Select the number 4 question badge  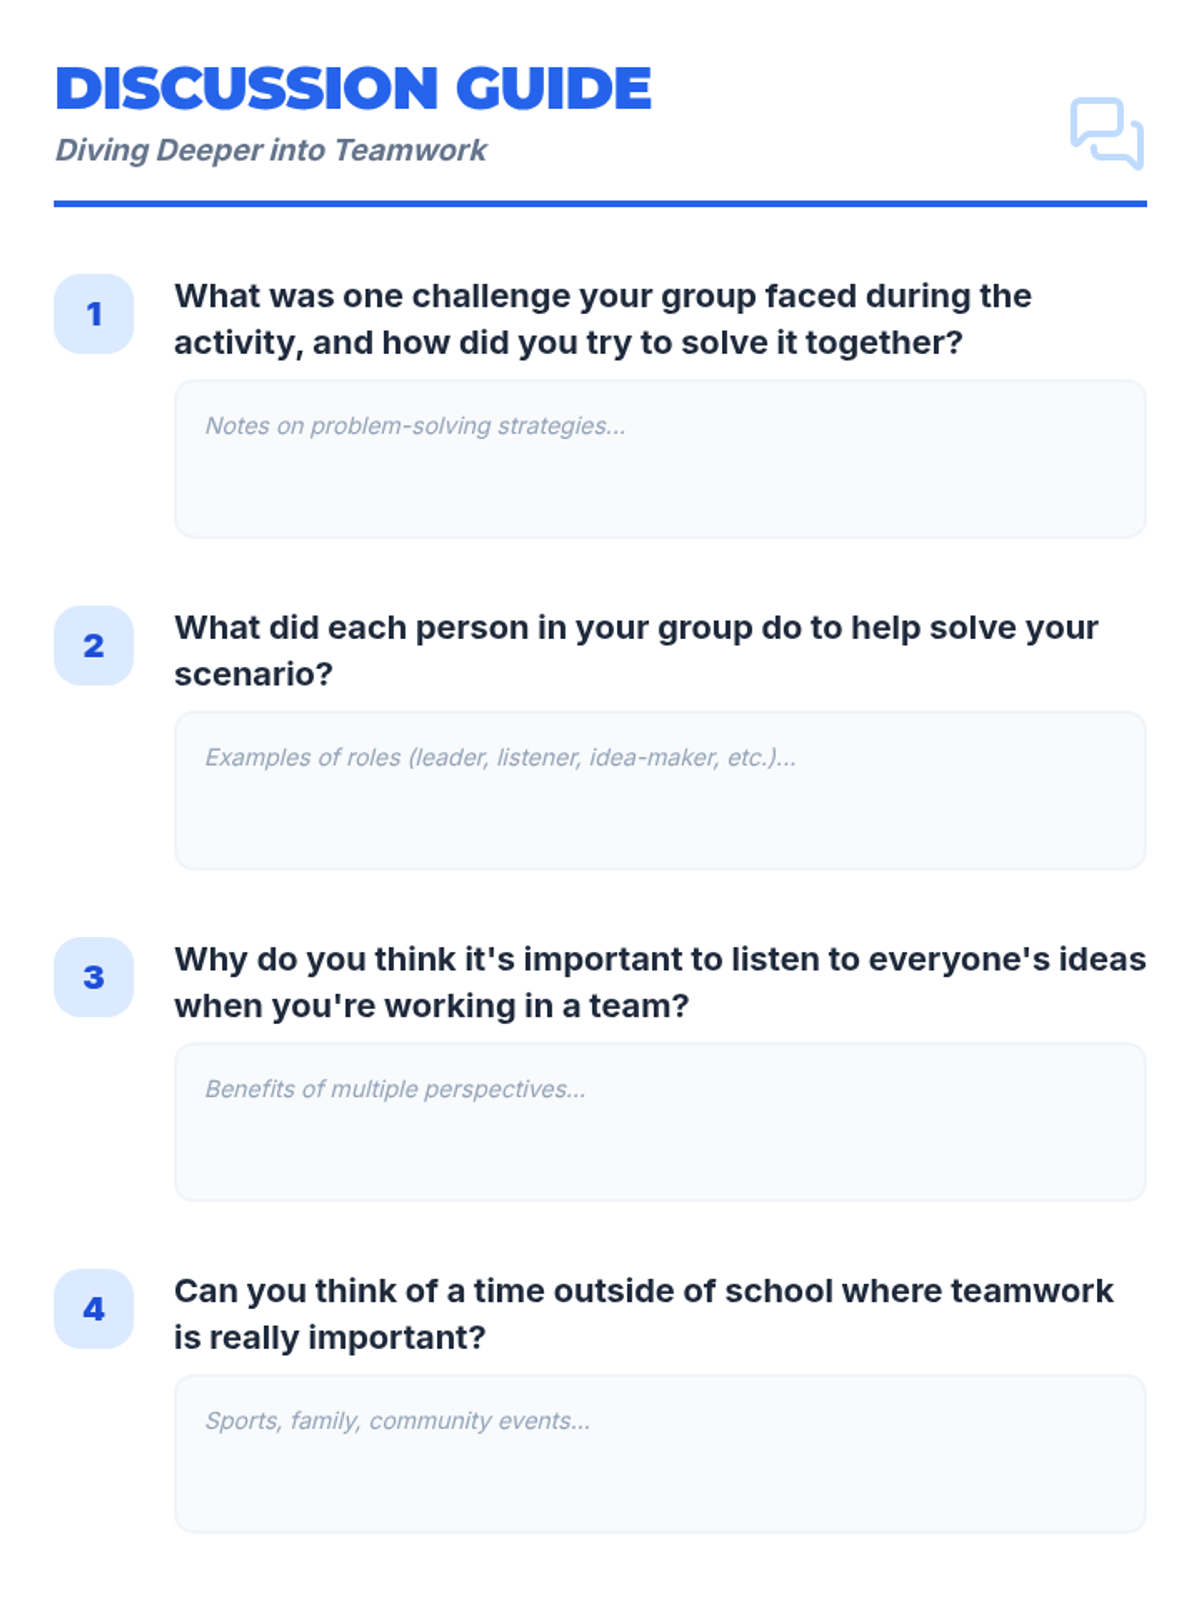click(94, 1309)
